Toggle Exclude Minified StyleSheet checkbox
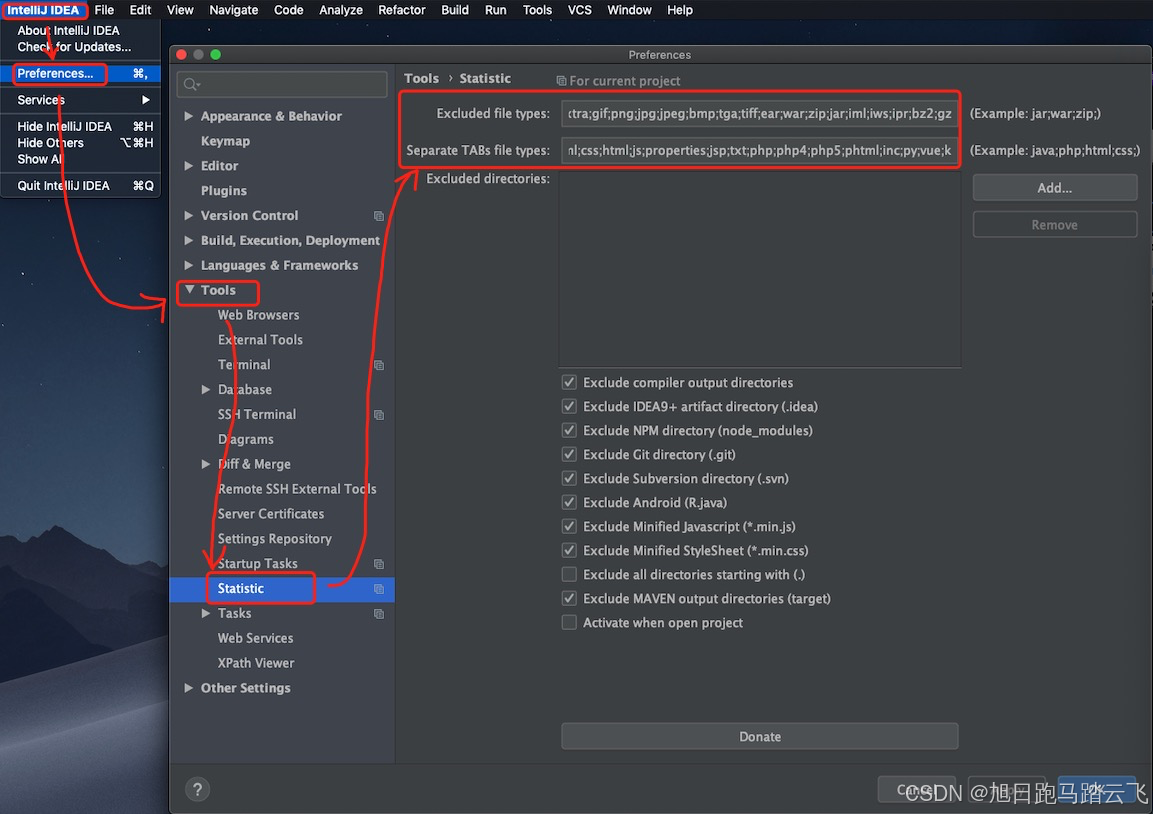 [x=569, y=551]
